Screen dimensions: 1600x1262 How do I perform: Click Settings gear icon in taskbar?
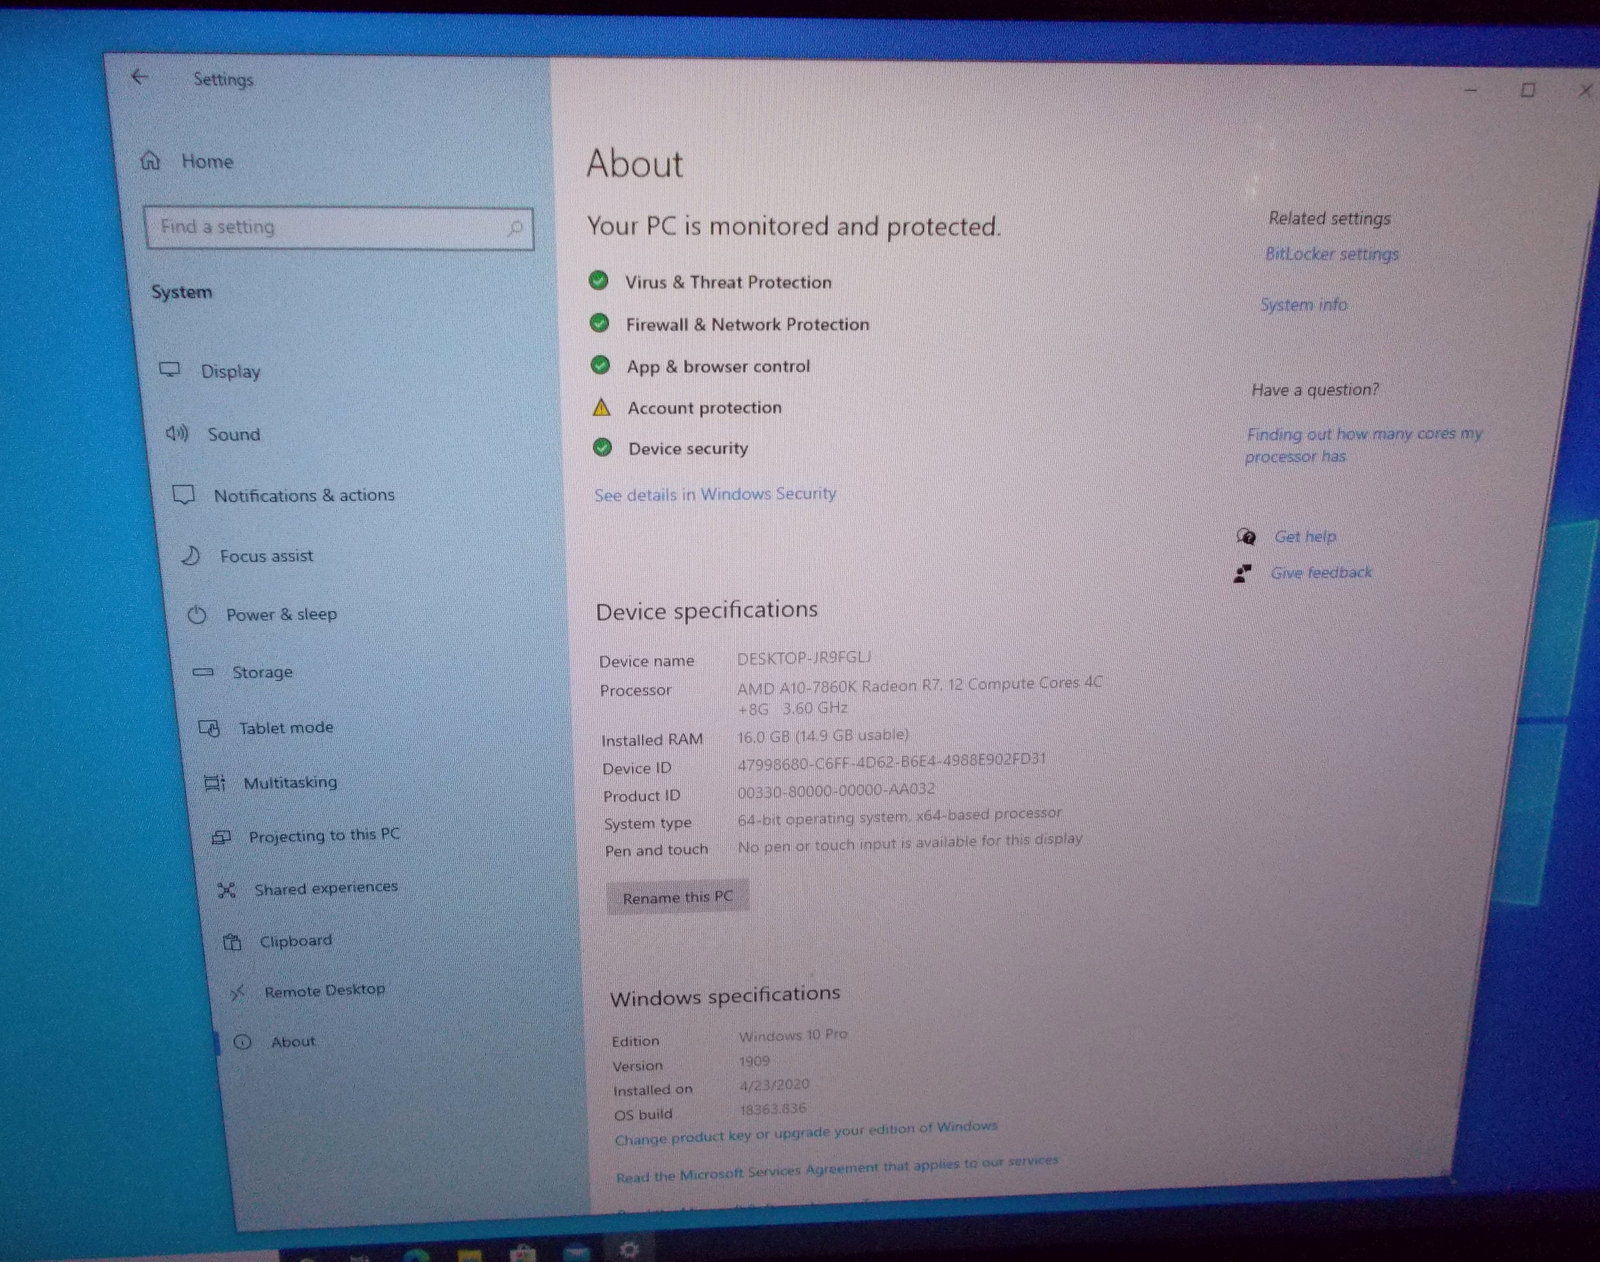point(629,1250)
